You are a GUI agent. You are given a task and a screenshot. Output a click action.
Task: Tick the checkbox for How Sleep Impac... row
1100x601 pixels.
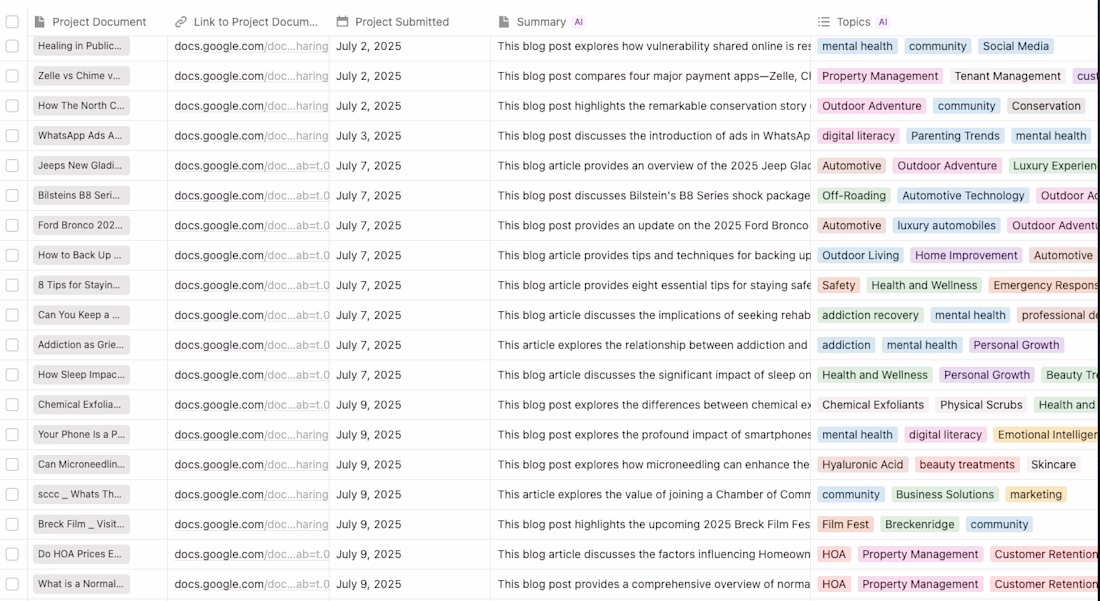click(12, 375)
